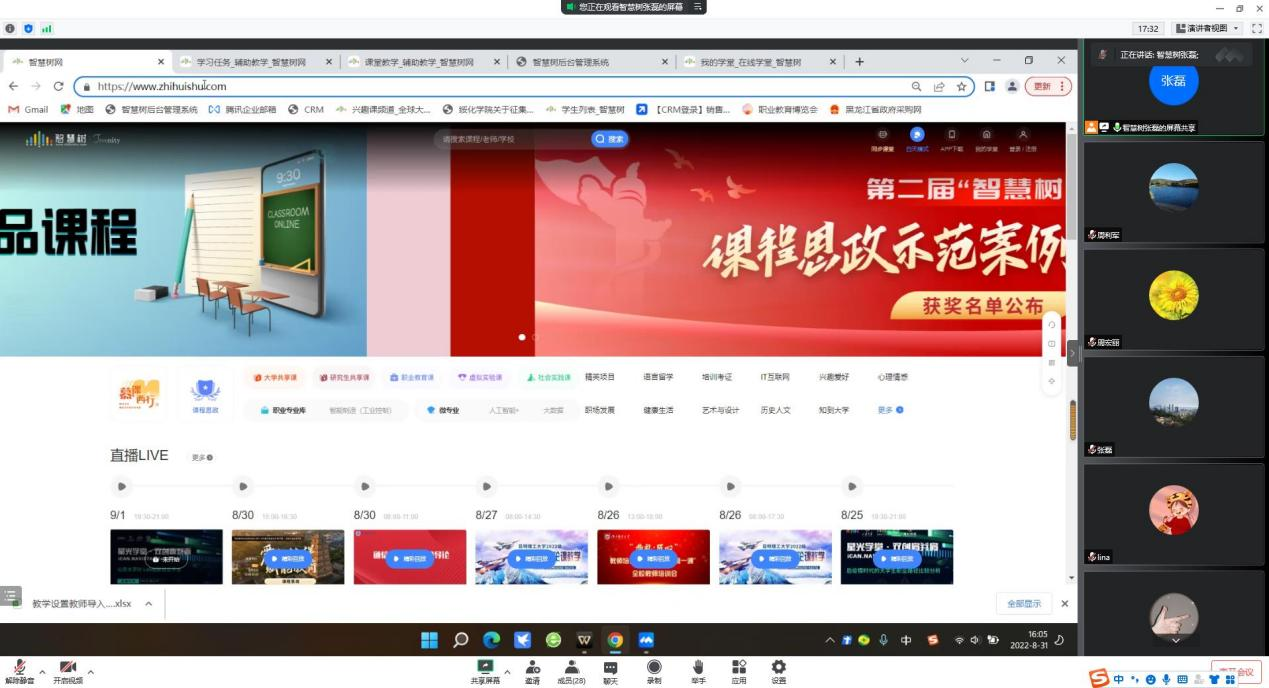Click the course search input field
The width and height of the screenshot is (1269, 688).
(513, 139)
